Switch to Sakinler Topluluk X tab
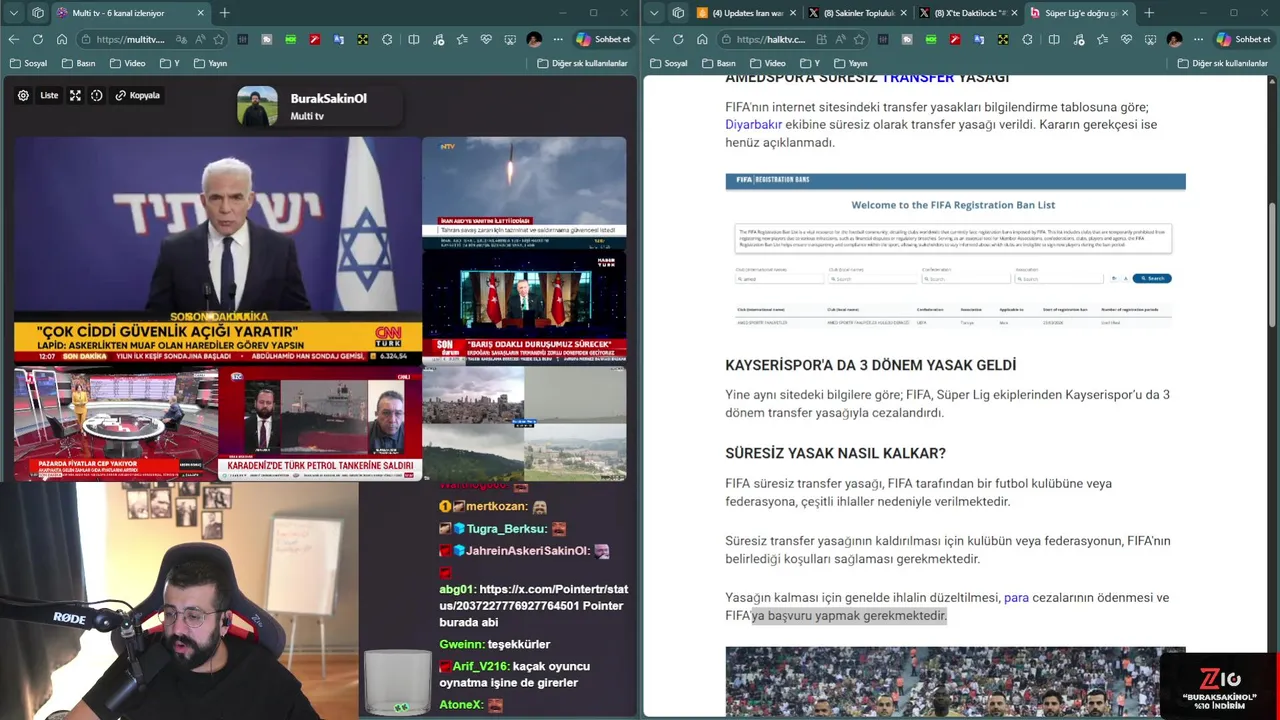 [857, 13]
